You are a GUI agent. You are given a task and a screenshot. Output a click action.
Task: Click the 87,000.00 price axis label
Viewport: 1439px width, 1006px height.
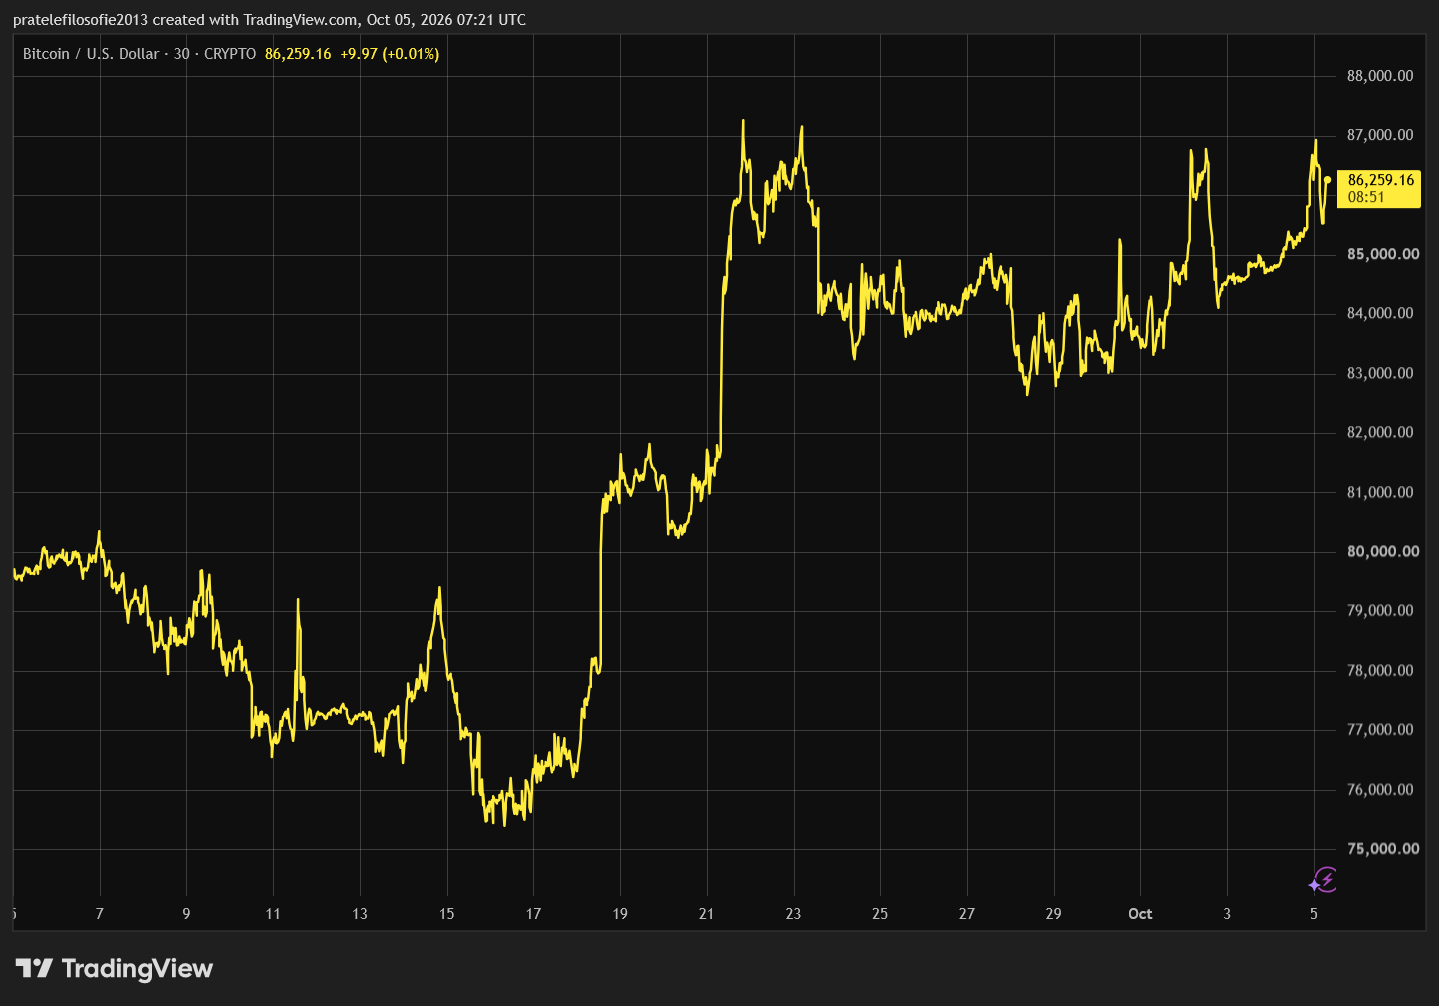pyautogui.click(x=1380, y=135)
